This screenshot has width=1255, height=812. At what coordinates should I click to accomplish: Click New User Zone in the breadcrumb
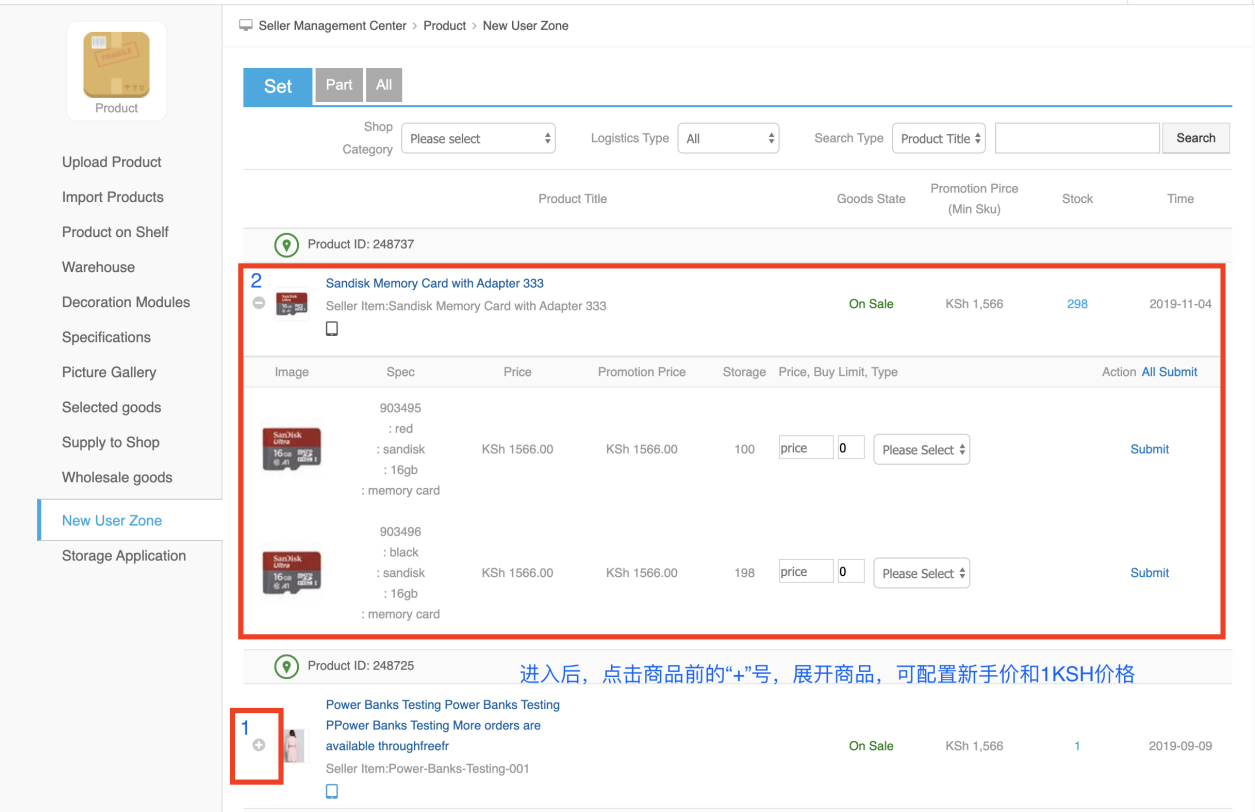point(526,26)
